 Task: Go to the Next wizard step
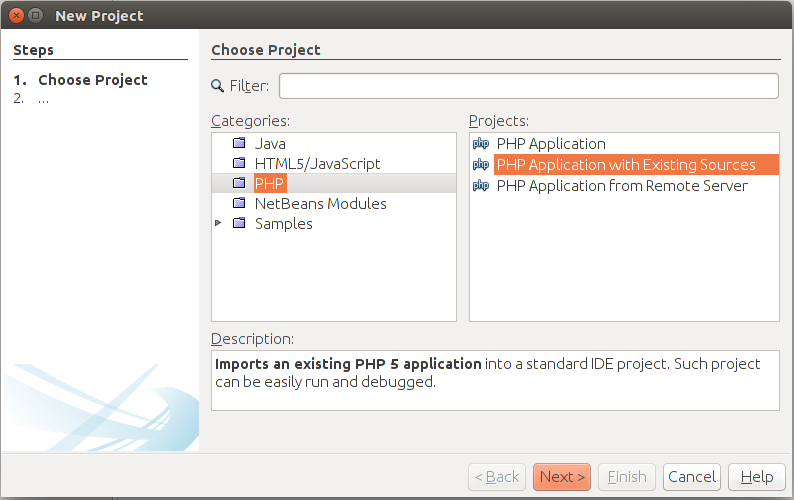[562, 477]
